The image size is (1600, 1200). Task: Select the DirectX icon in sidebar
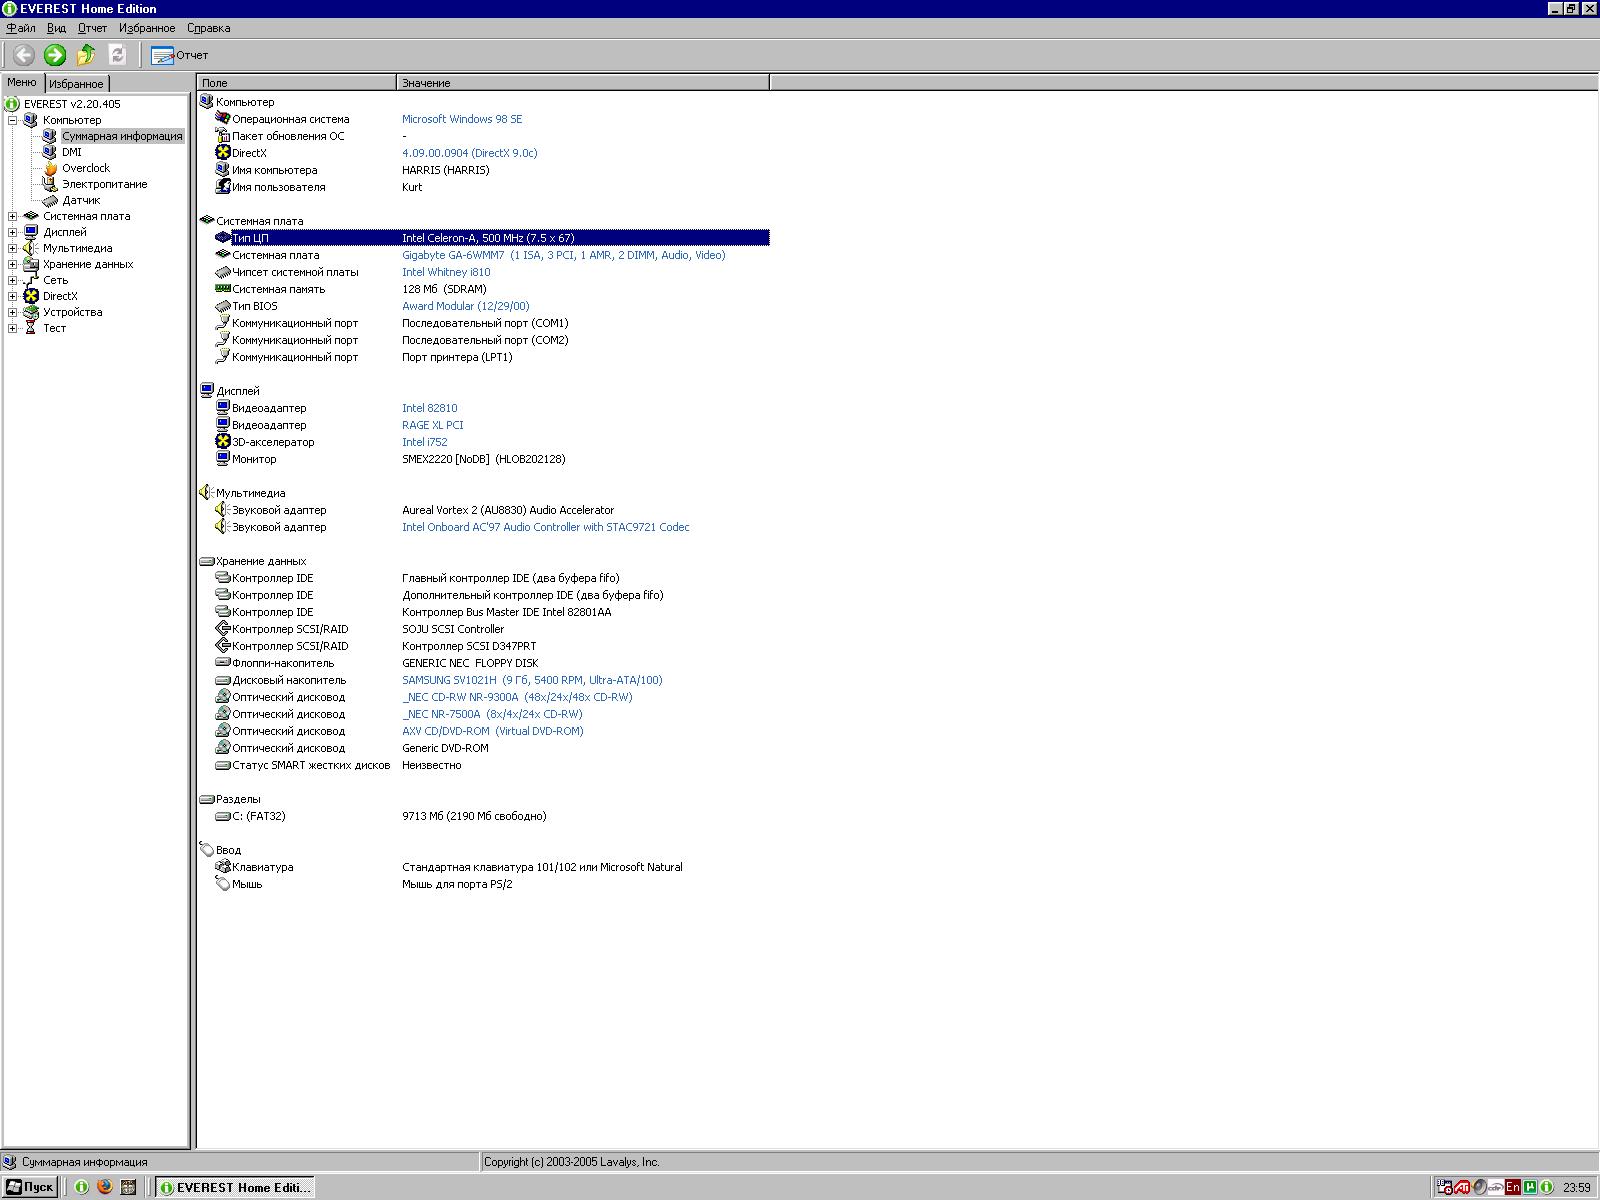pyautogui.click(x=30, y=296)
